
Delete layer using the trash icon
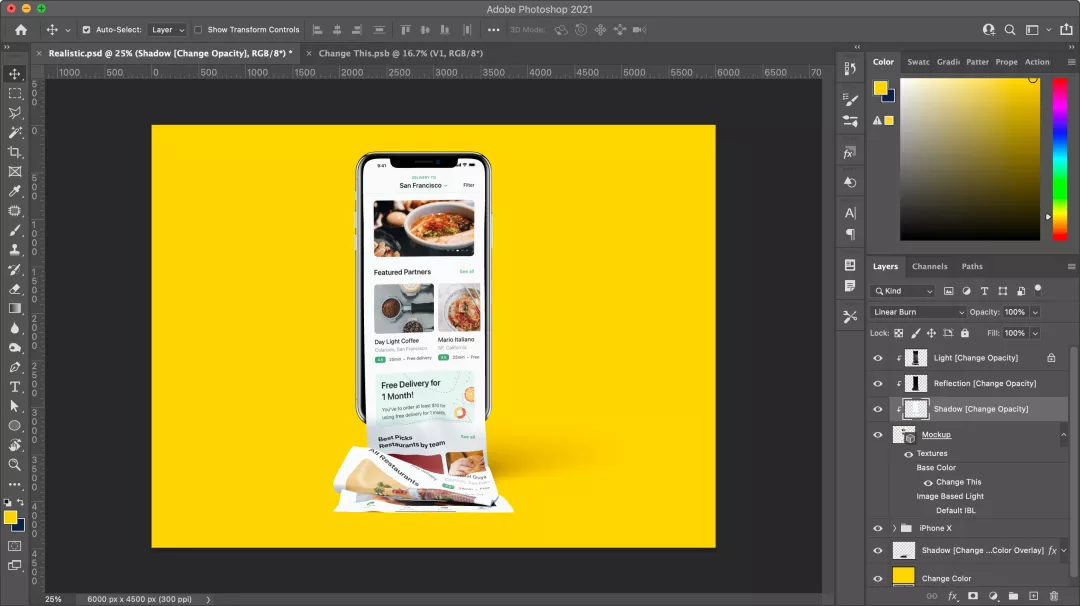(1053, 596)
